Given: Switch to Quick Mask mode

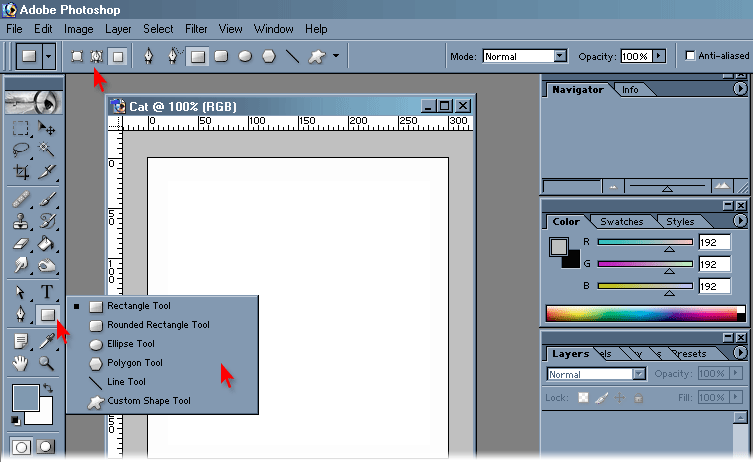Looking at the screenshot, I should (46, 447).
